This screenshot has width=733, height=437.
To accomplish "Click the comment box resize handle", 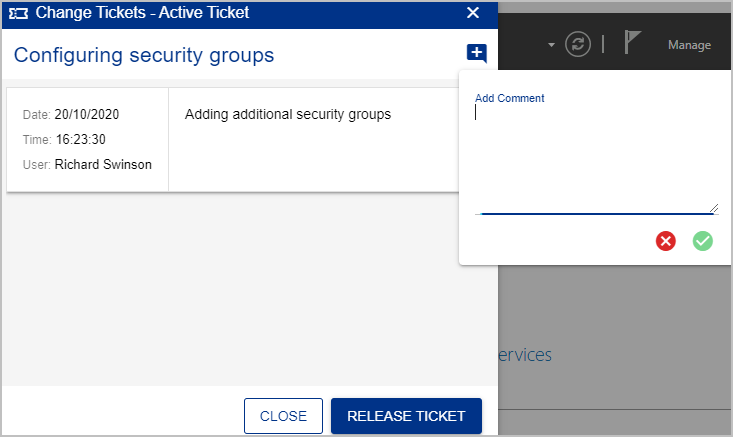I will tap(713, 208).
